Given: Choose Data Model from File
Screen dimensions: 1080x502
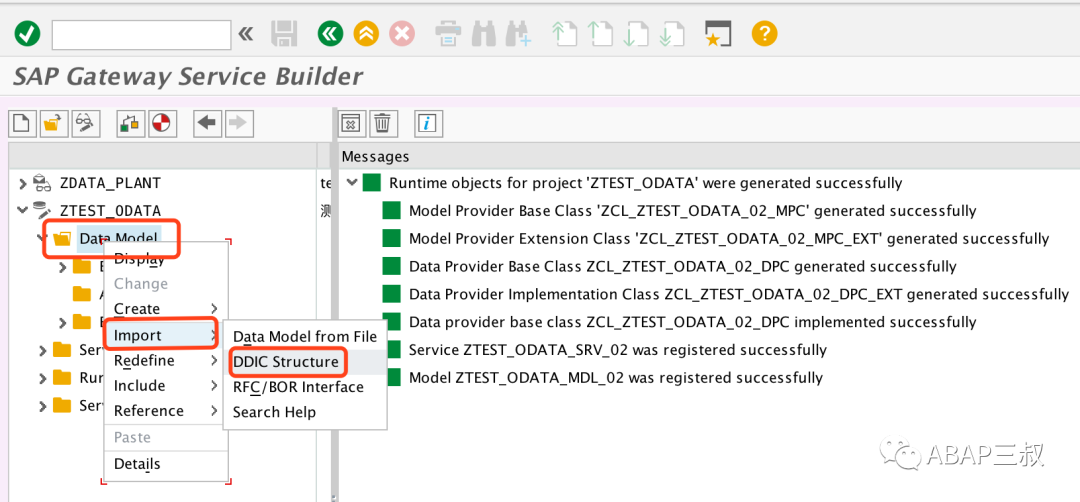Looking at the screenshot, I should coord(305,337).
